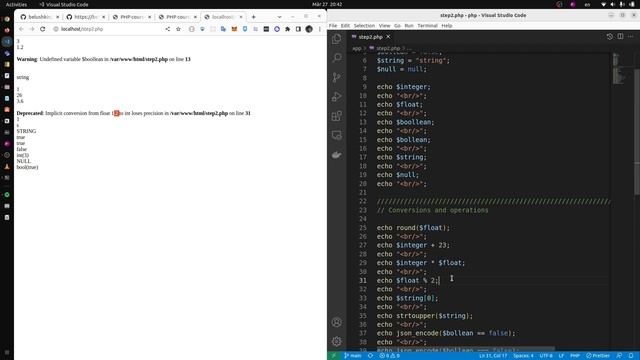The width and height of the screenshot is (640, 360).
Task: Open the Help menu in VS Code
Action: coord(447,26)
